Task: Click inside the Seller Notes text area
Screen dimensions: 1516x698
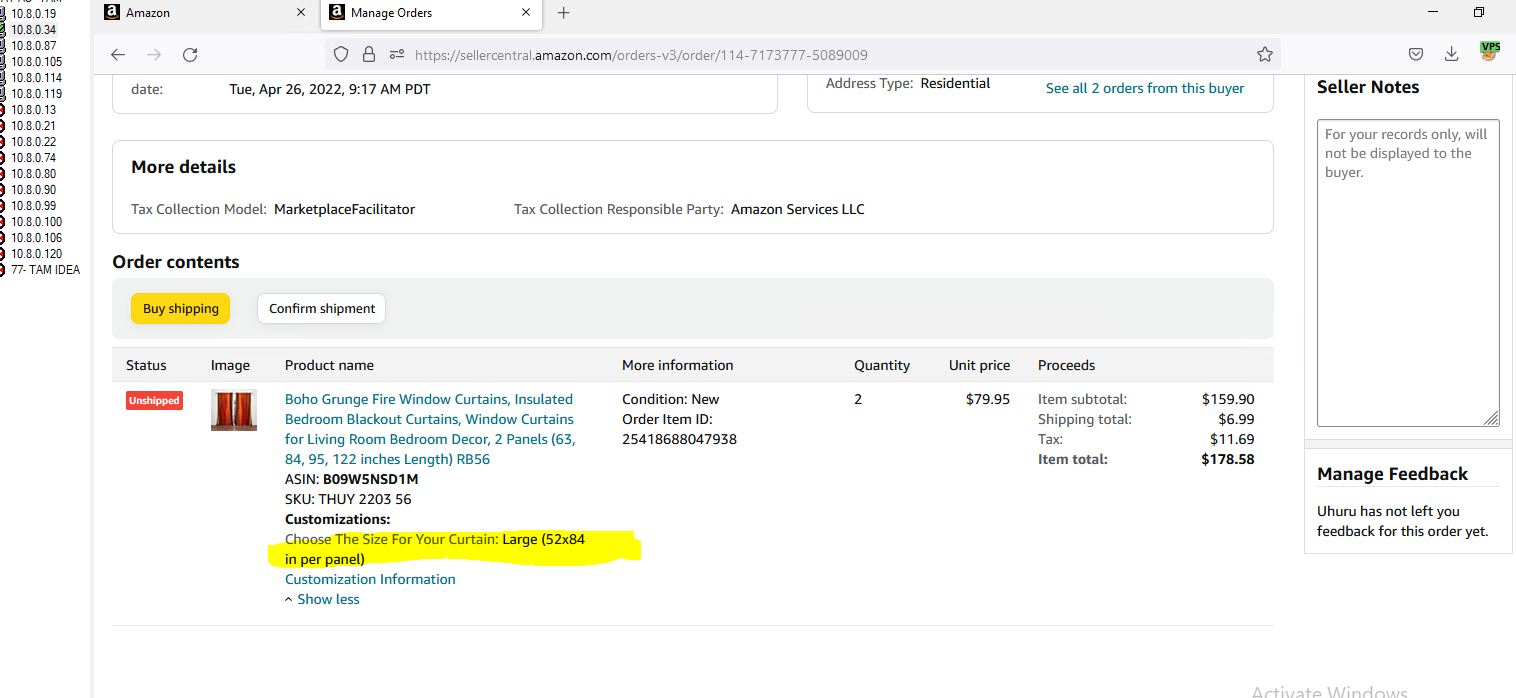Action: (x=1408, y=273)
